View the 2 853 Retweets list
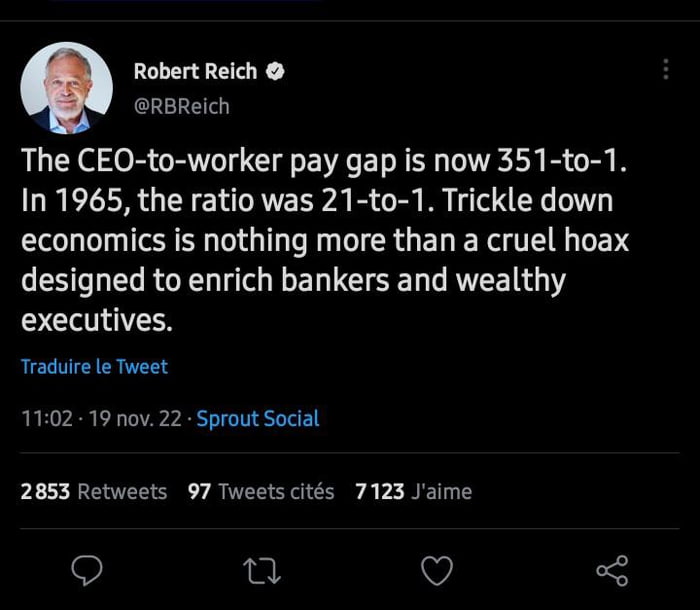The image size is (700, 610). 94,491
